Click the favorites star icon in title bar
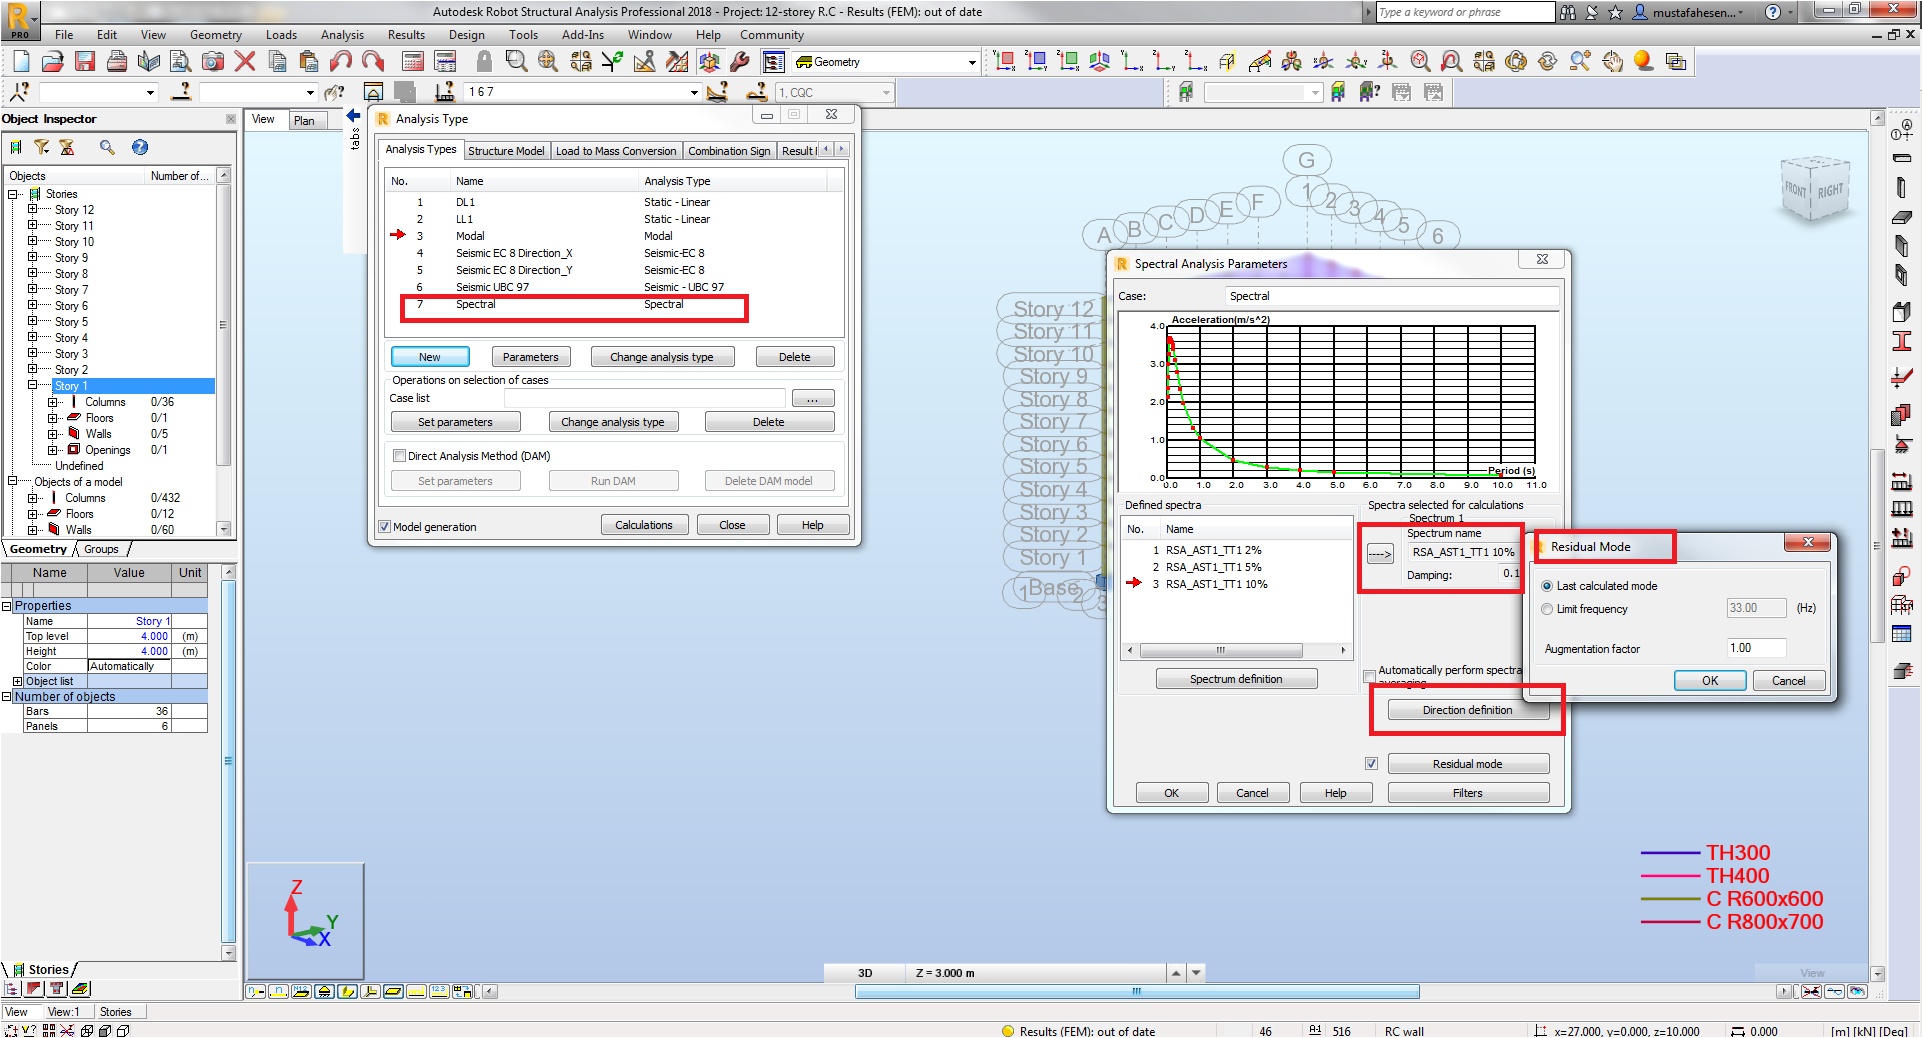Screen dimensions: 1923x1038 point(1615,13)
